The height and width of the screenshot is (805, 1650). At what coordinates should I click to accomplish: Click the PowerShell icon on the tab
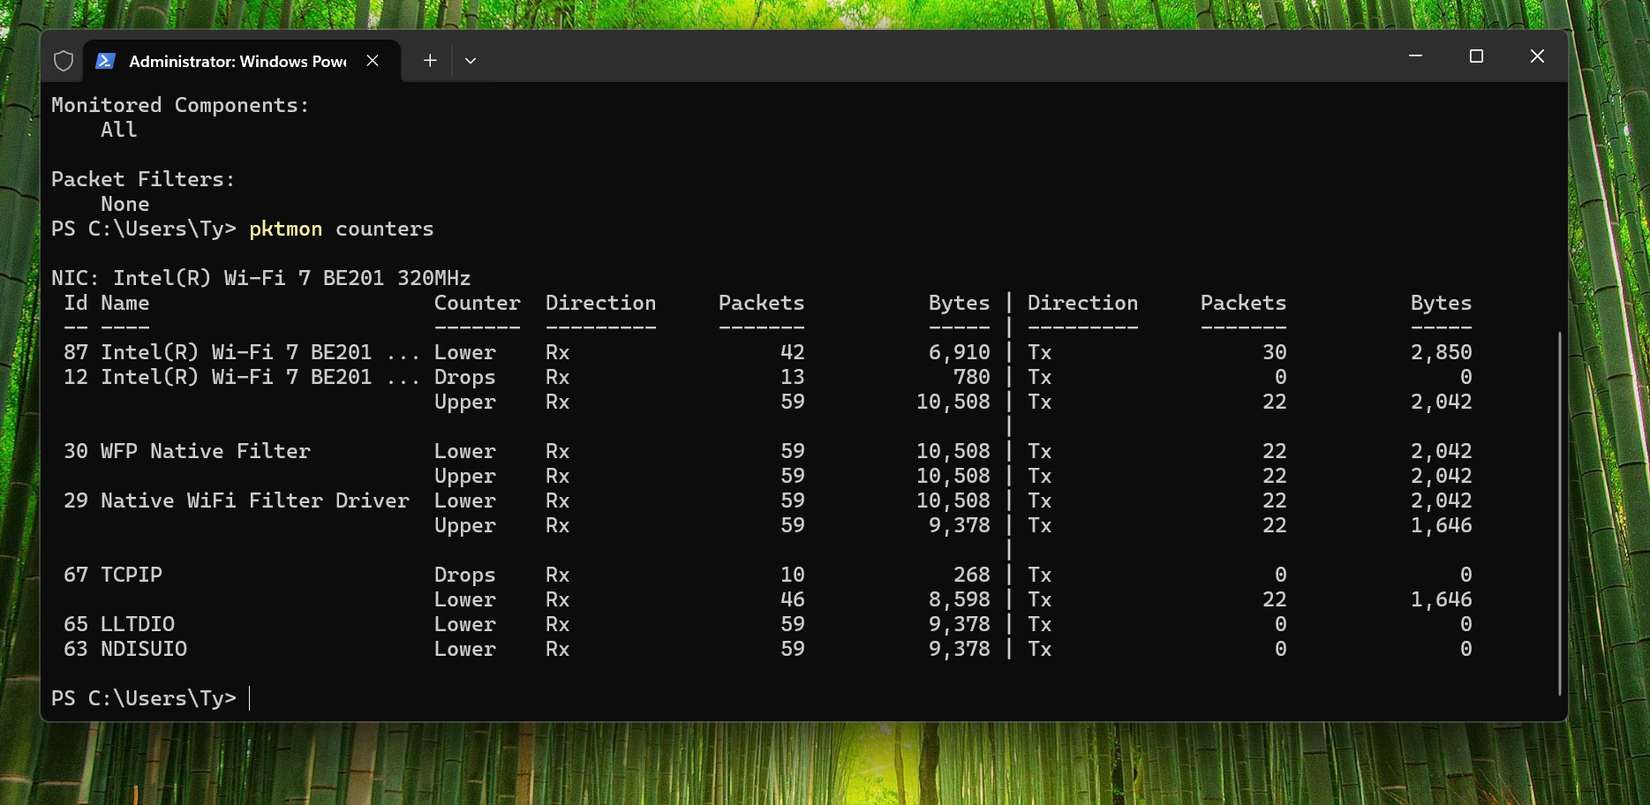click(105, 61)
